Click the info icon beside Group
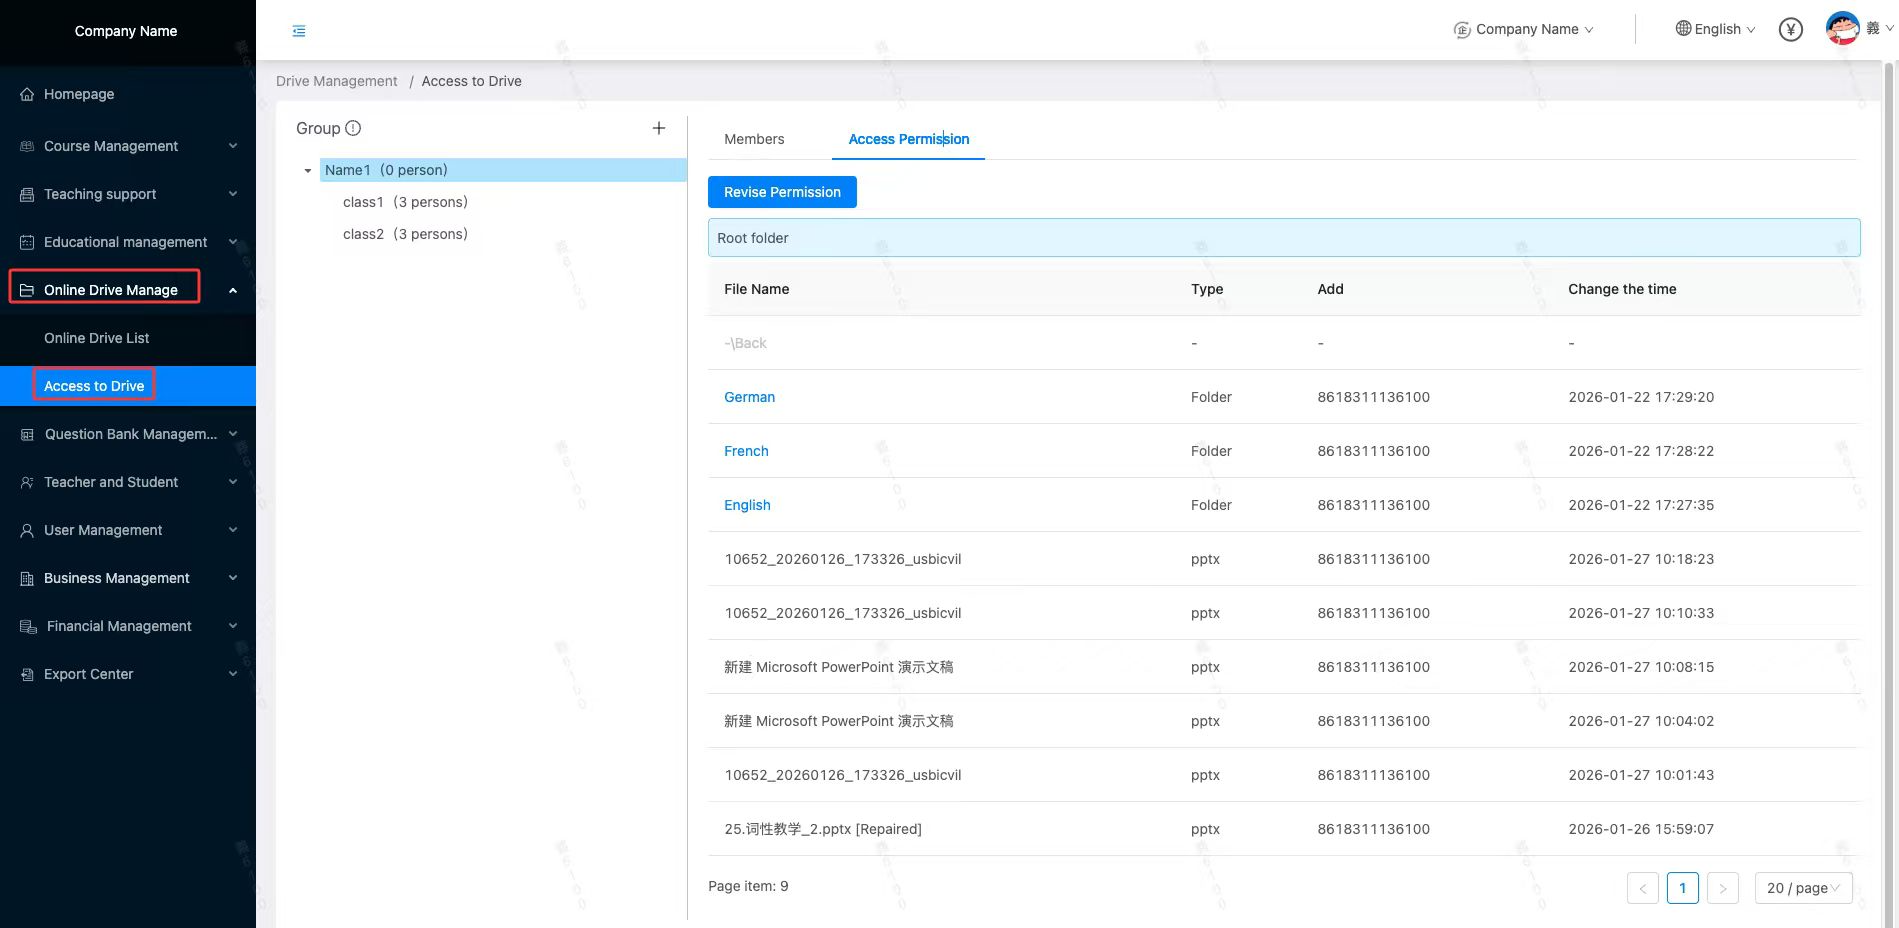The width and height of the screenshot is (1899, 928). click(x=355, y=128)
